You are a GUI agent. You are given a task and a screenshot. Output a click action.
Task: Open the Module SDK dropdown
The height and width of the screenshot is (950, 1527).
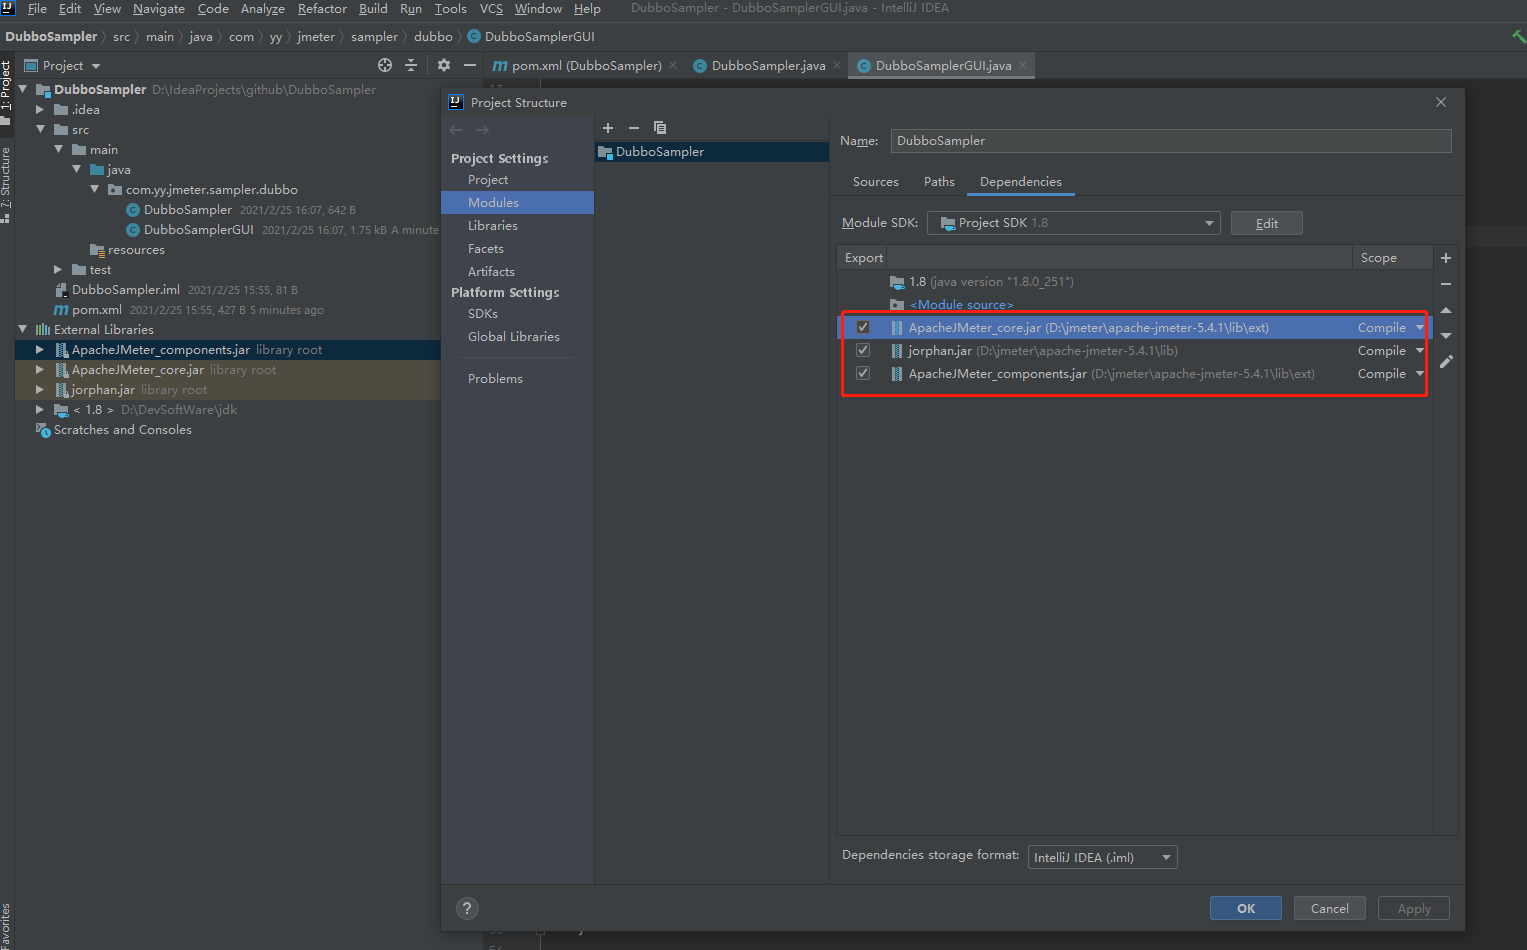tap(1073, 223)
